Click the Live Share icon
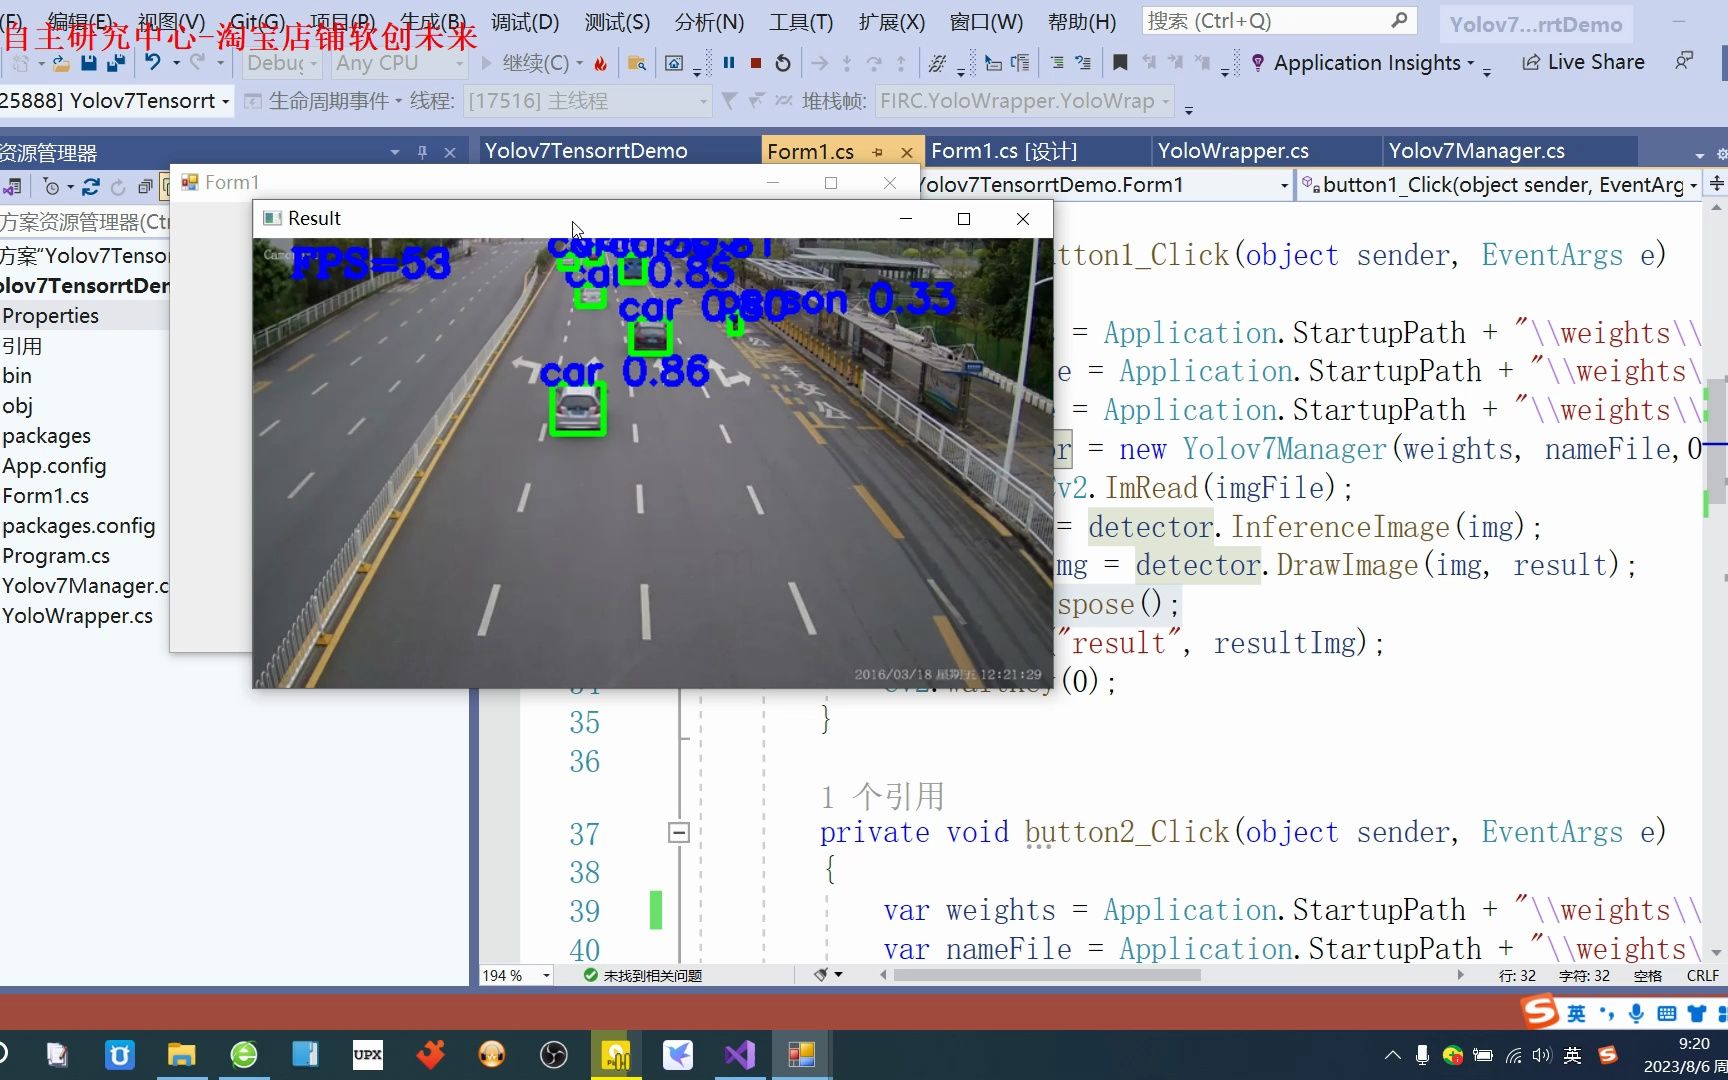1728x1080 pixels. [1583, 62]
